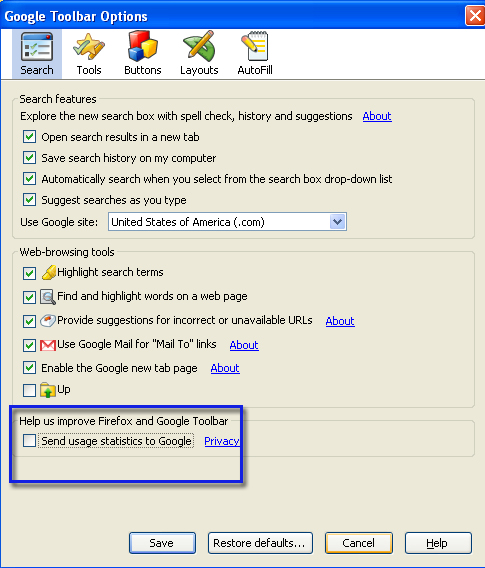Viewport: 485px width, 568px height.
Task: Uncheck Save search history on my computer
Action: pyautogui.click(x=29, y=158)
